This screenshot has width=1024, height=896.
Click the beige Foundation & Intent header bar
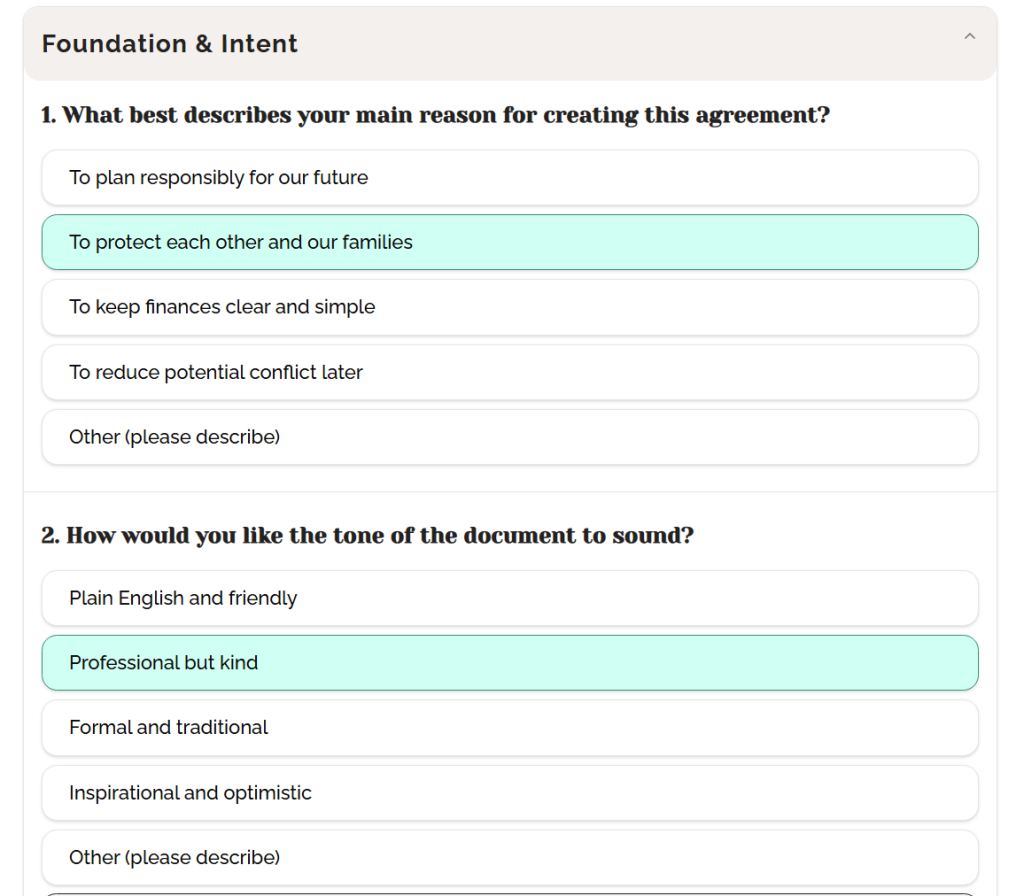tap(600, 44)
